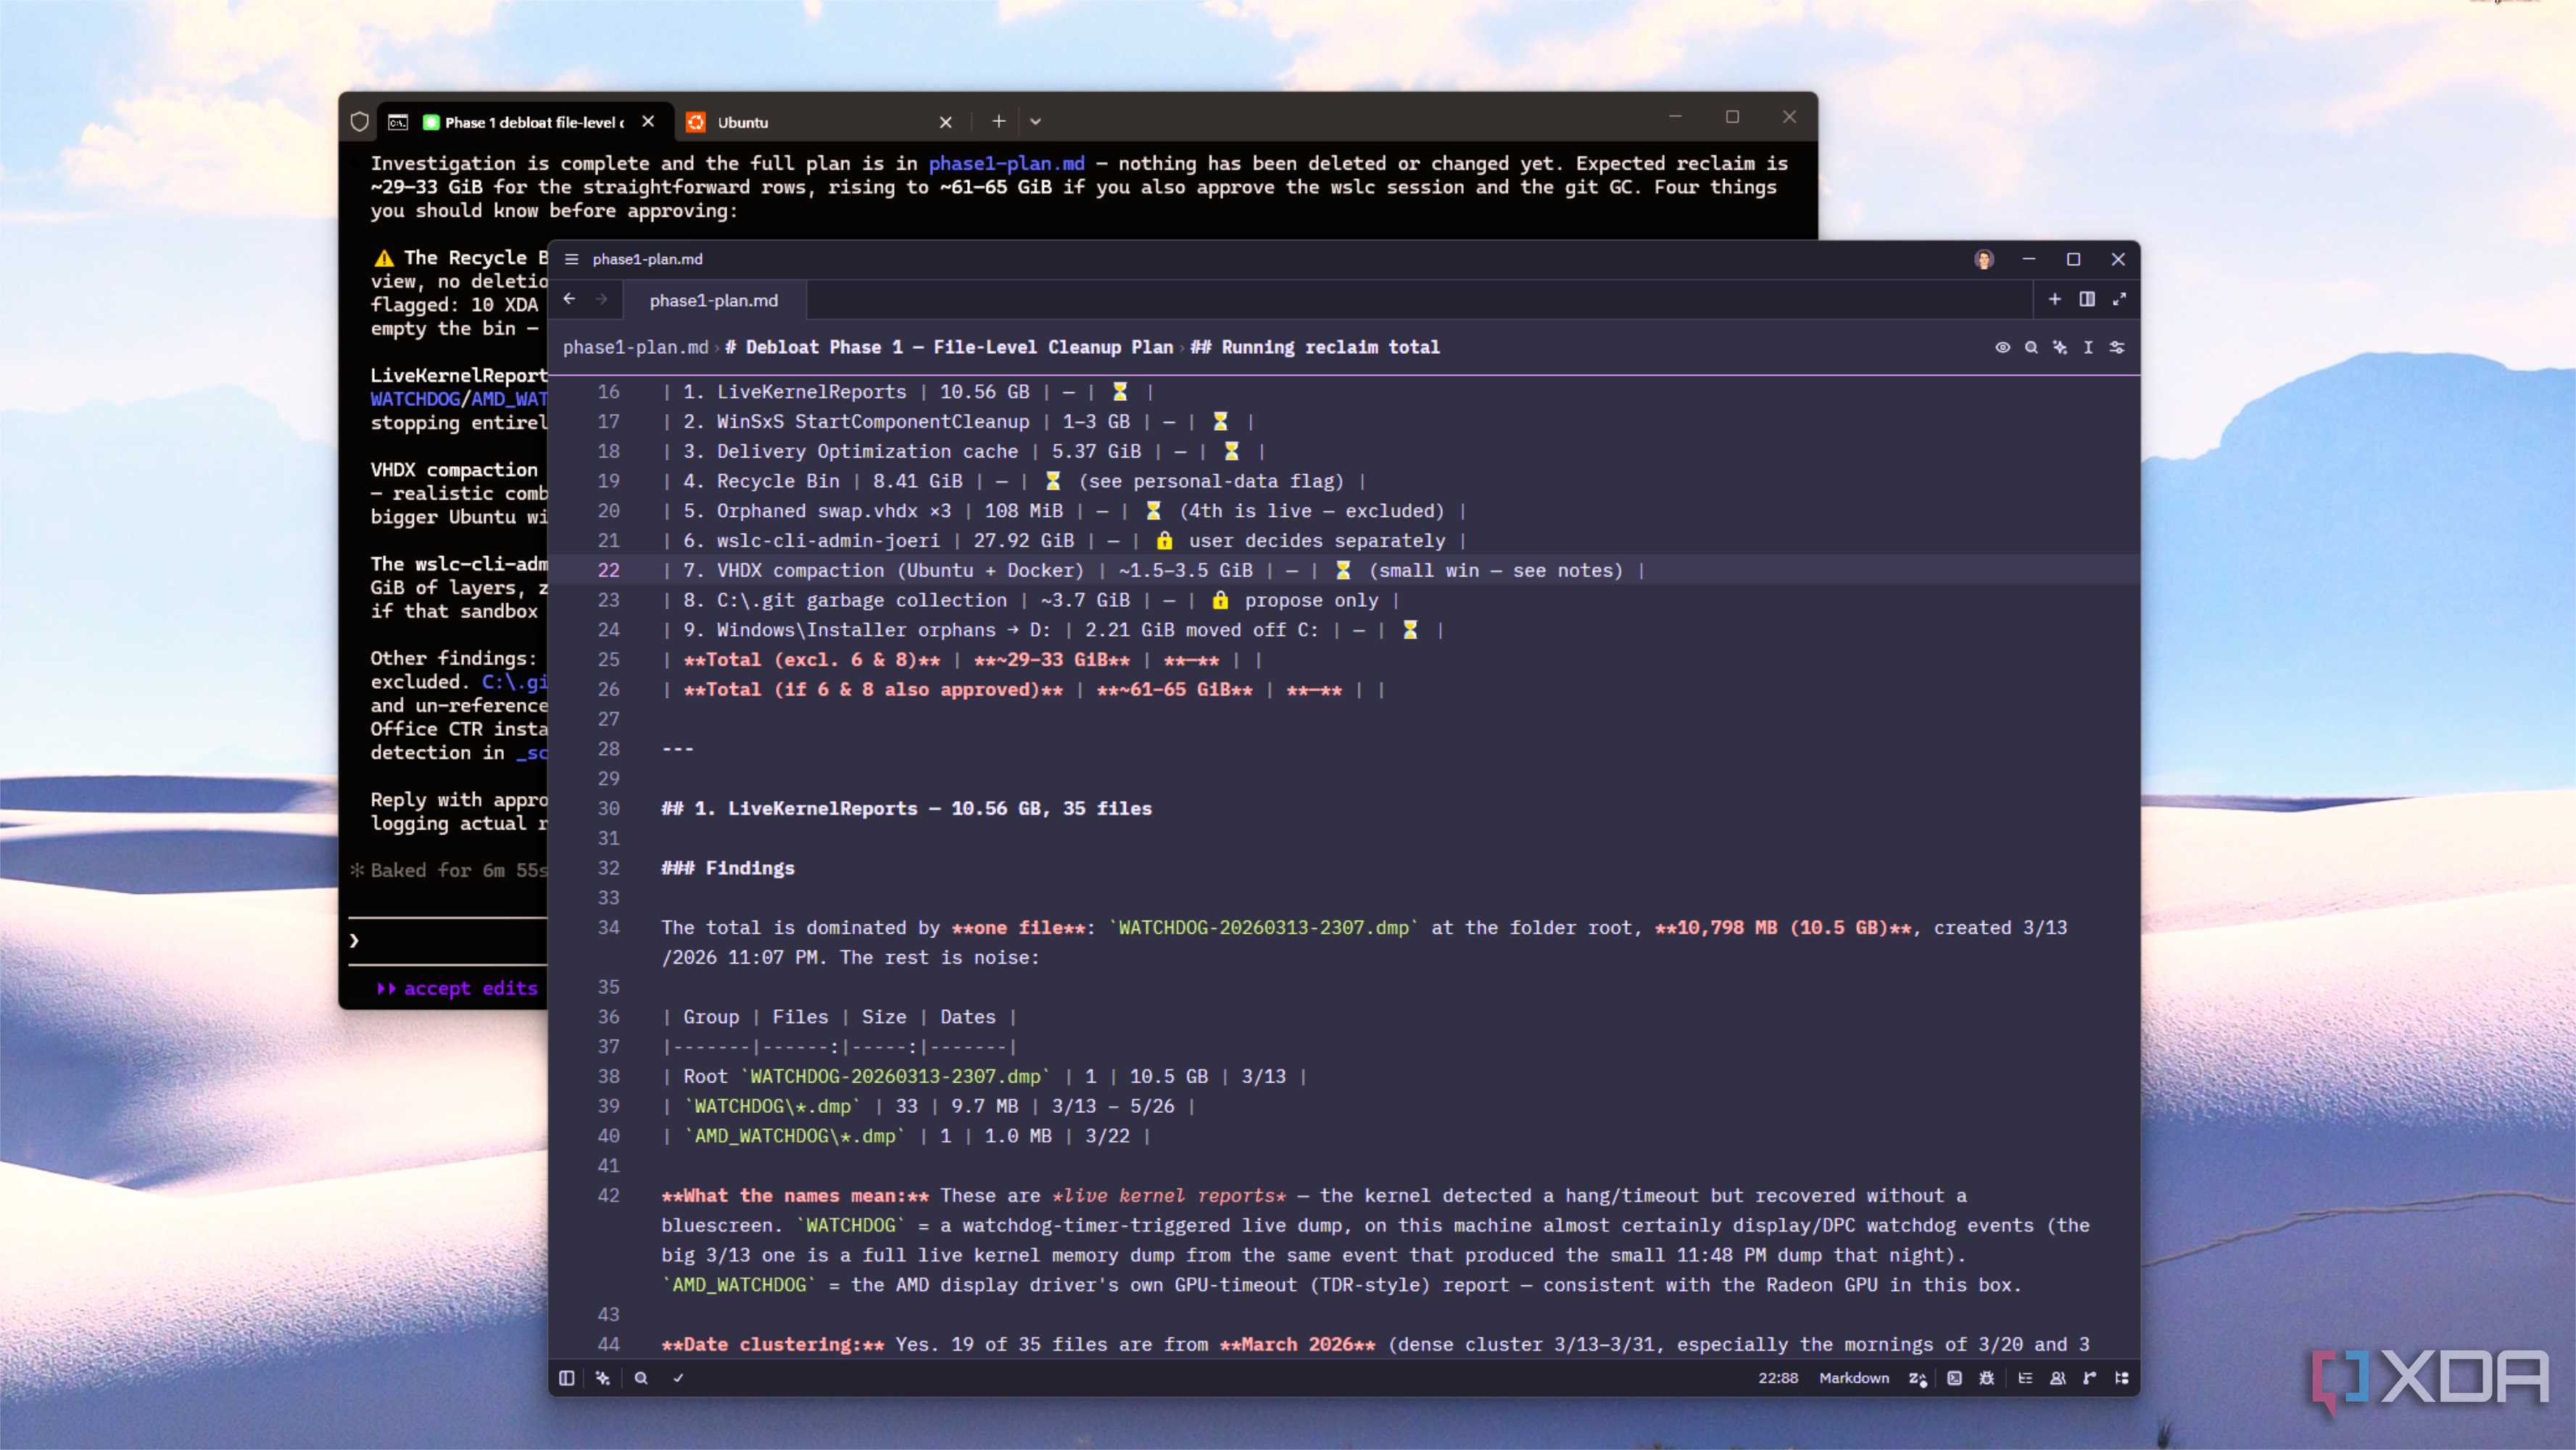
Task: Change language mode from Markdown
Action: pos(1854,1378)
